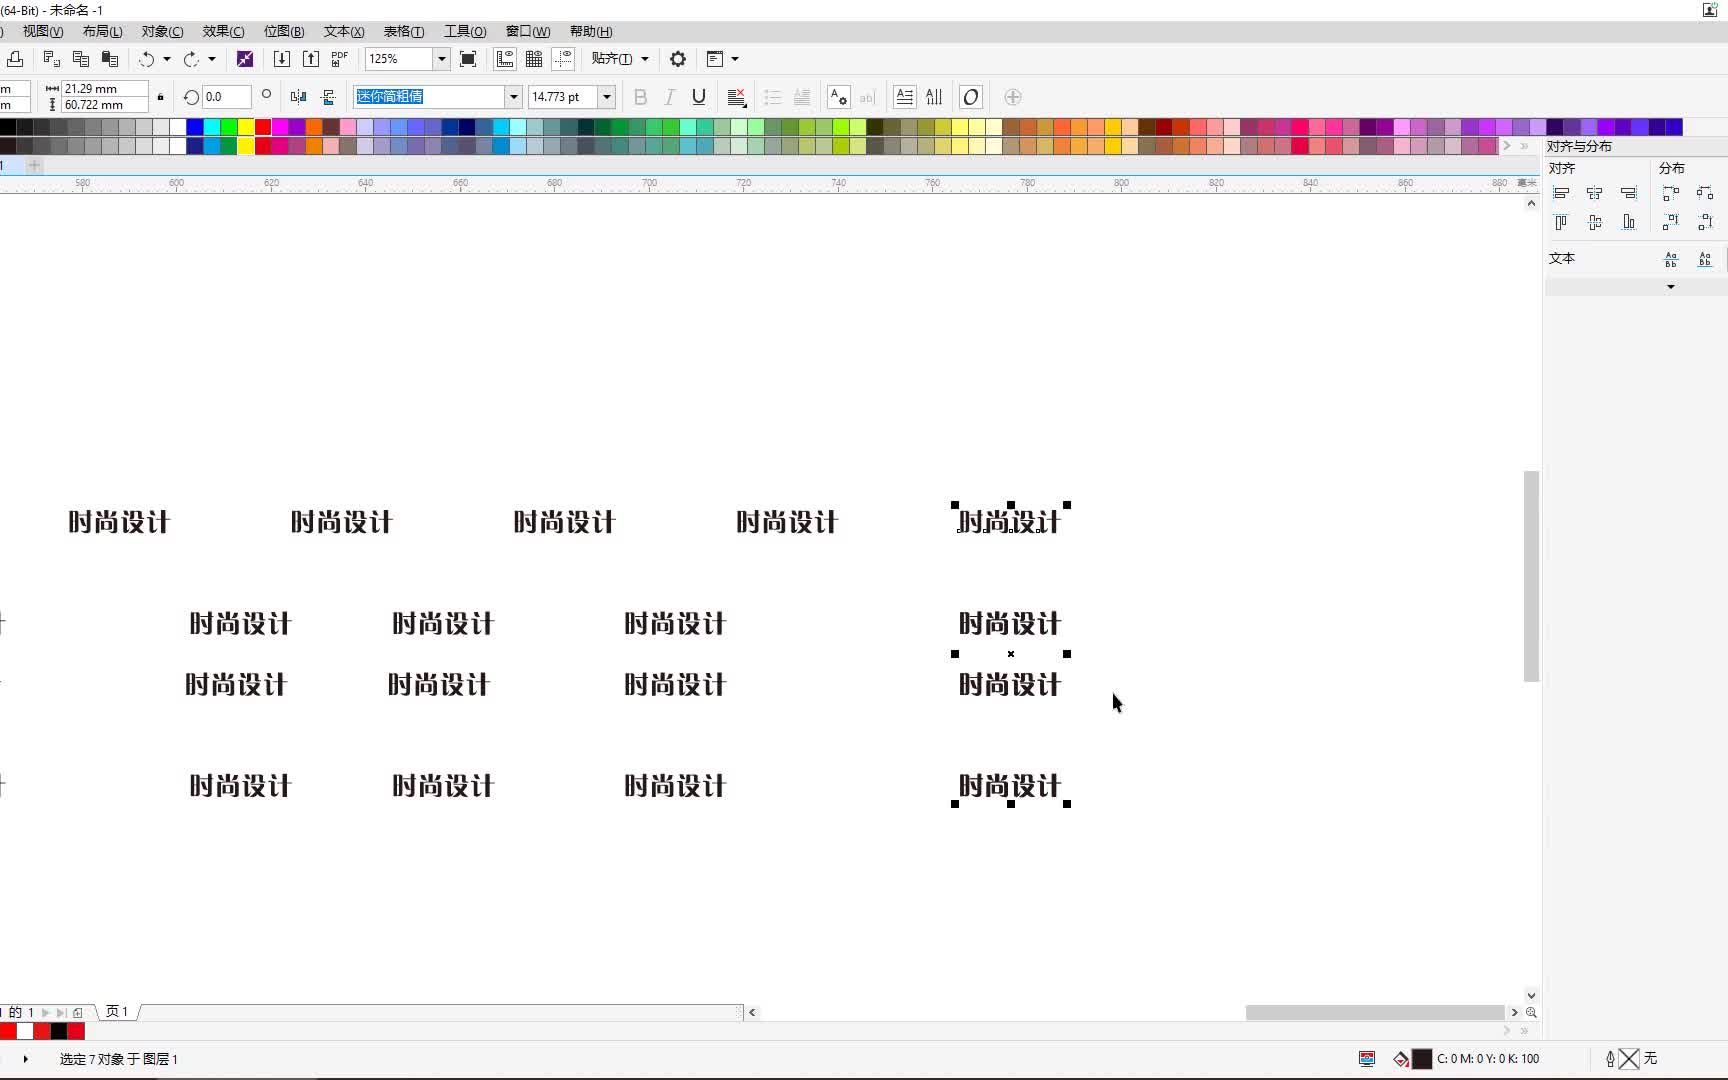Viewport: 1728px width, 1080px height.
Task: Open the 帮助 (Help) menu
Action: pos(591,32)
